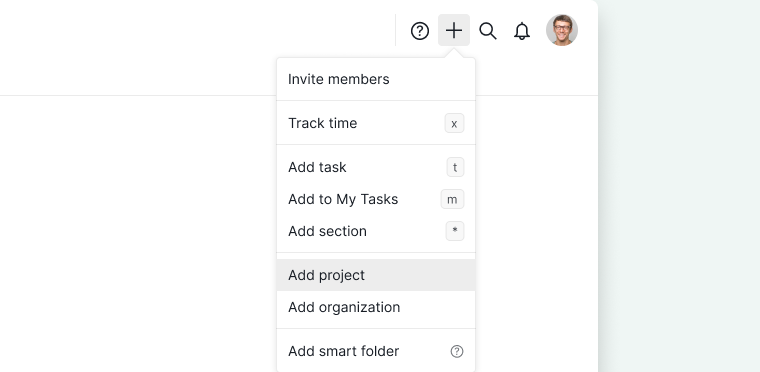The width and height of the screenshot is (760, 372).
Task: Select Add section menu item
Action: (376, 231)
